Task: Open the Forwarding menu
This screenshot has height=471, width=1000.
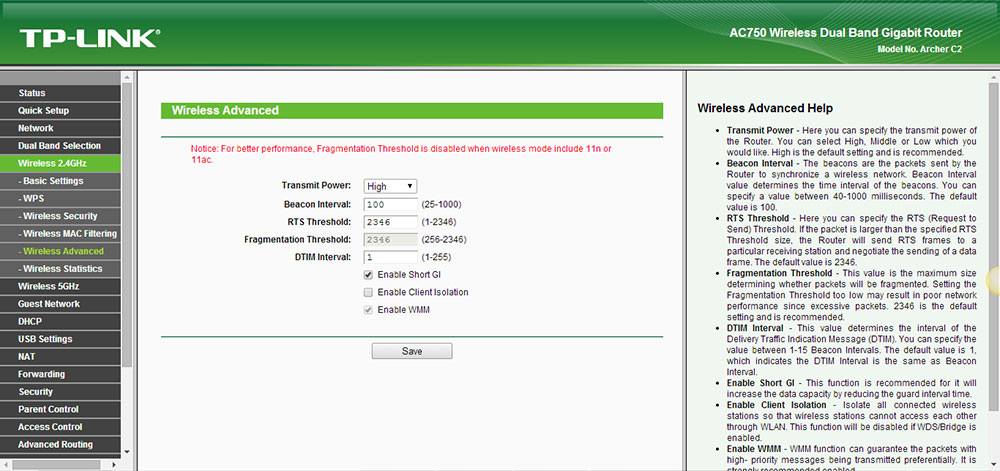Action: (60, 374)
